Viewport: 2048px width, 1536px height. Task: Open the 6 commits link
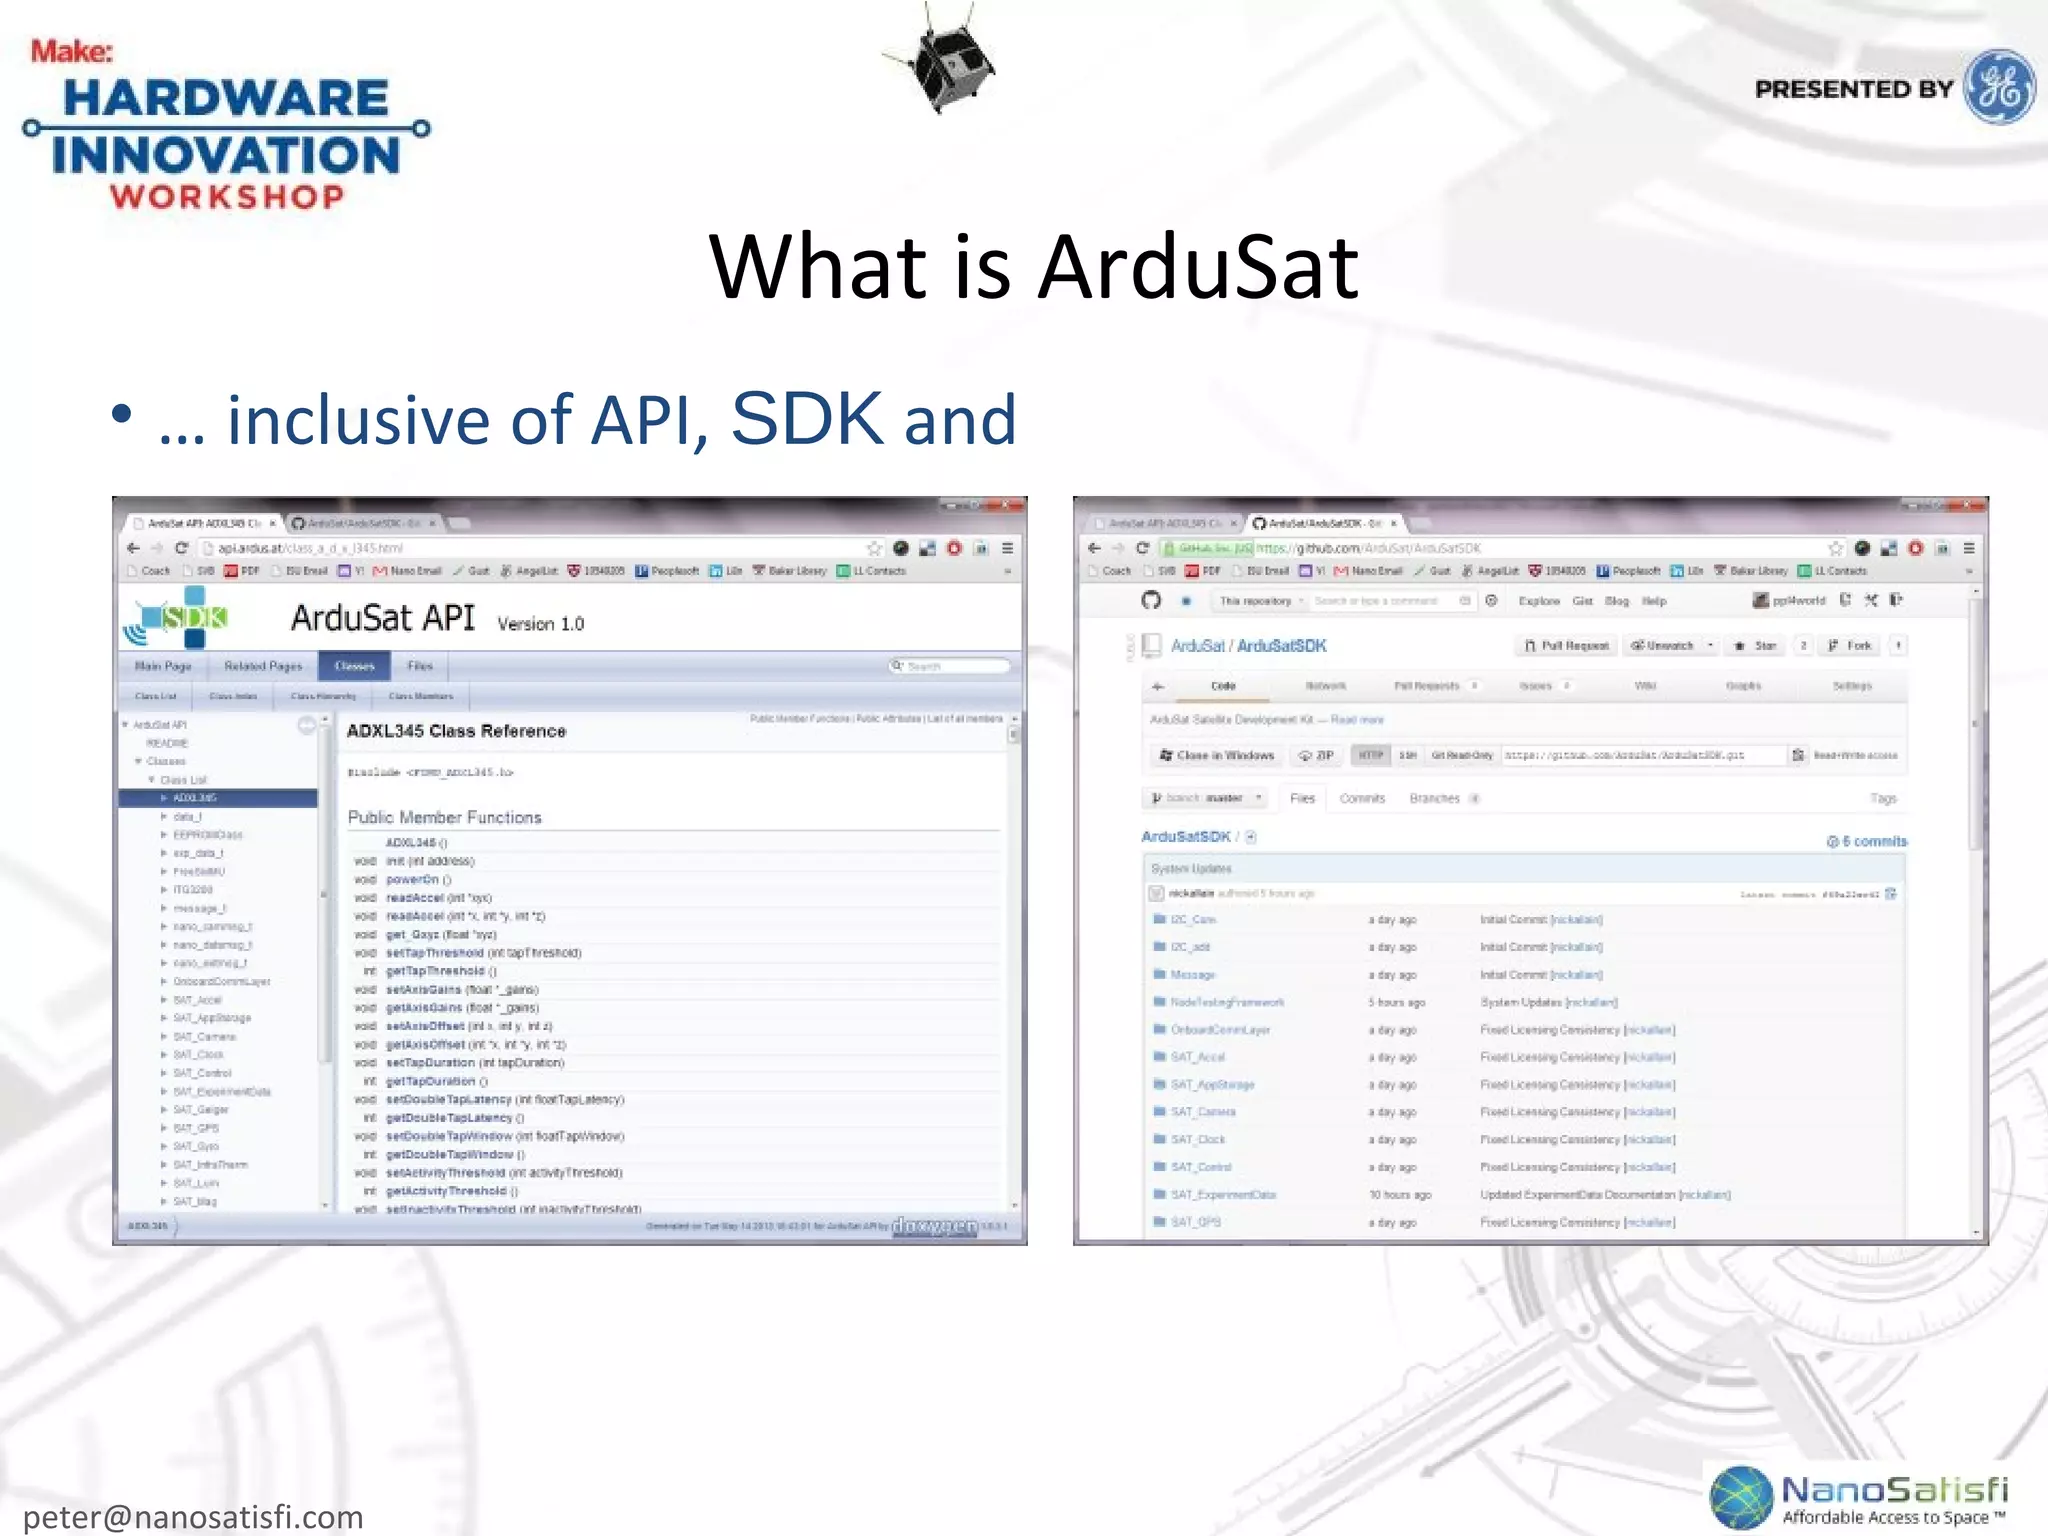coord(1867,842)
